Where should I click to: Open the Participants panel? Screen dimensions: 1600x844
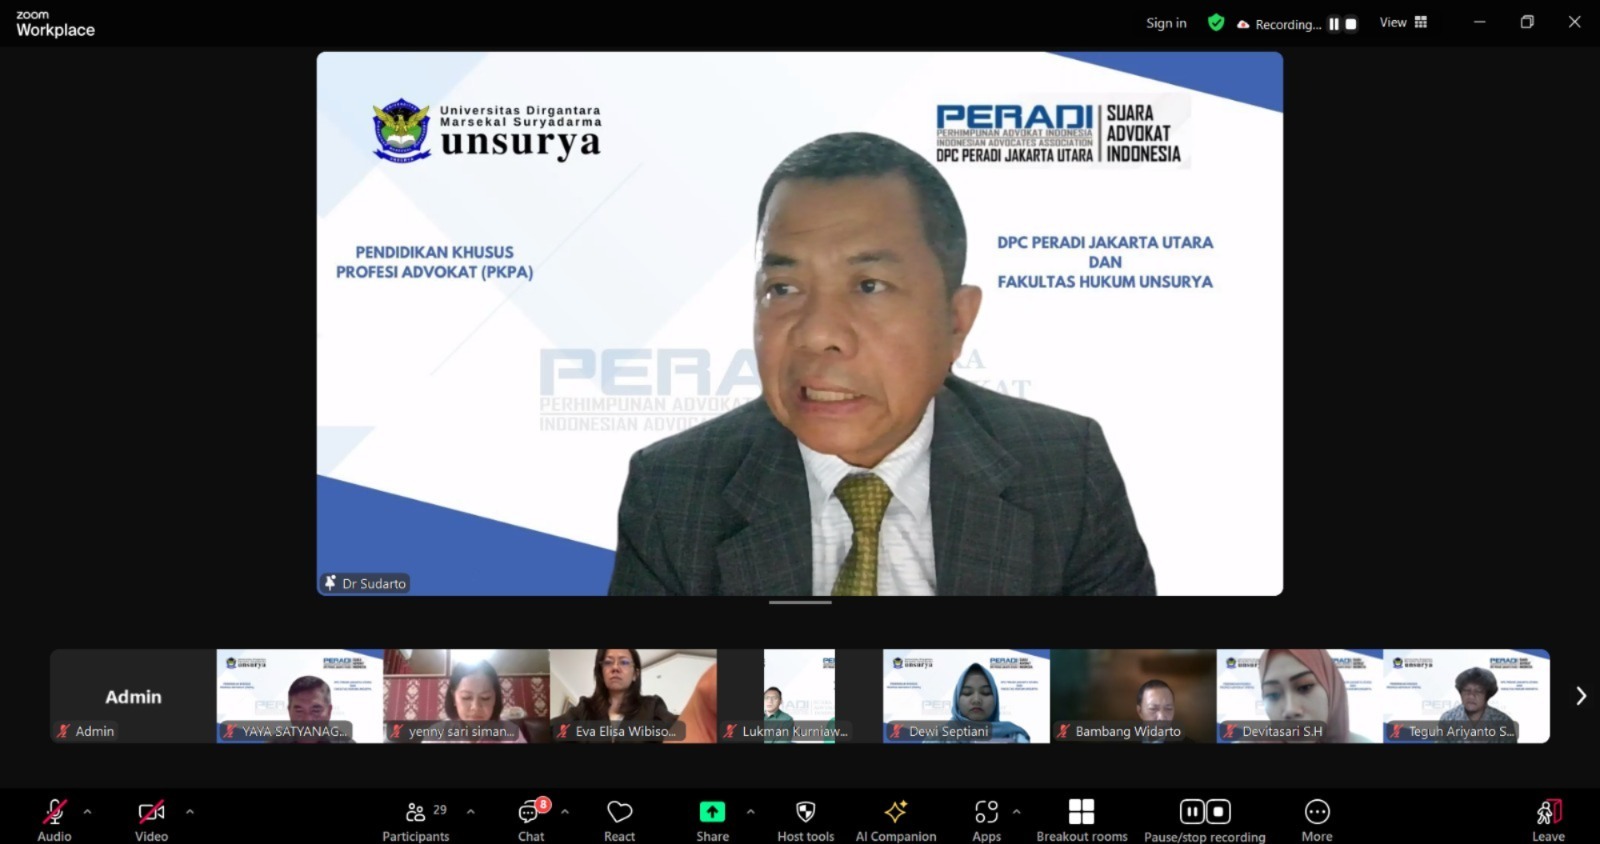[x=415, y=819]
